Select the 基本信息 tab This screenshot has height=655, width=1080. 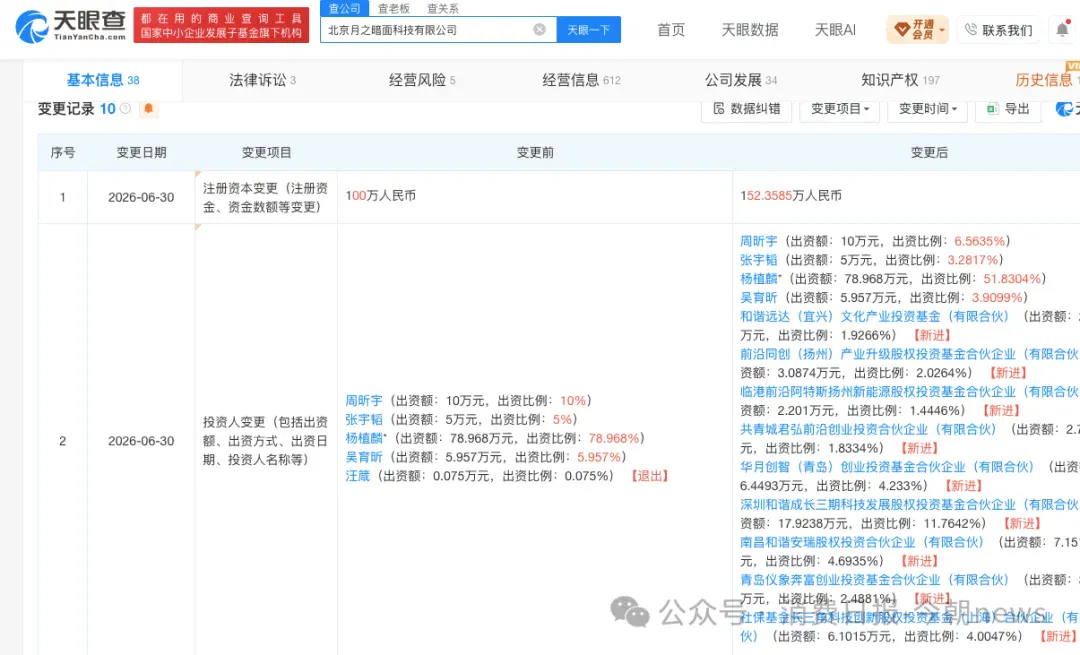click(x=103, y=80)
